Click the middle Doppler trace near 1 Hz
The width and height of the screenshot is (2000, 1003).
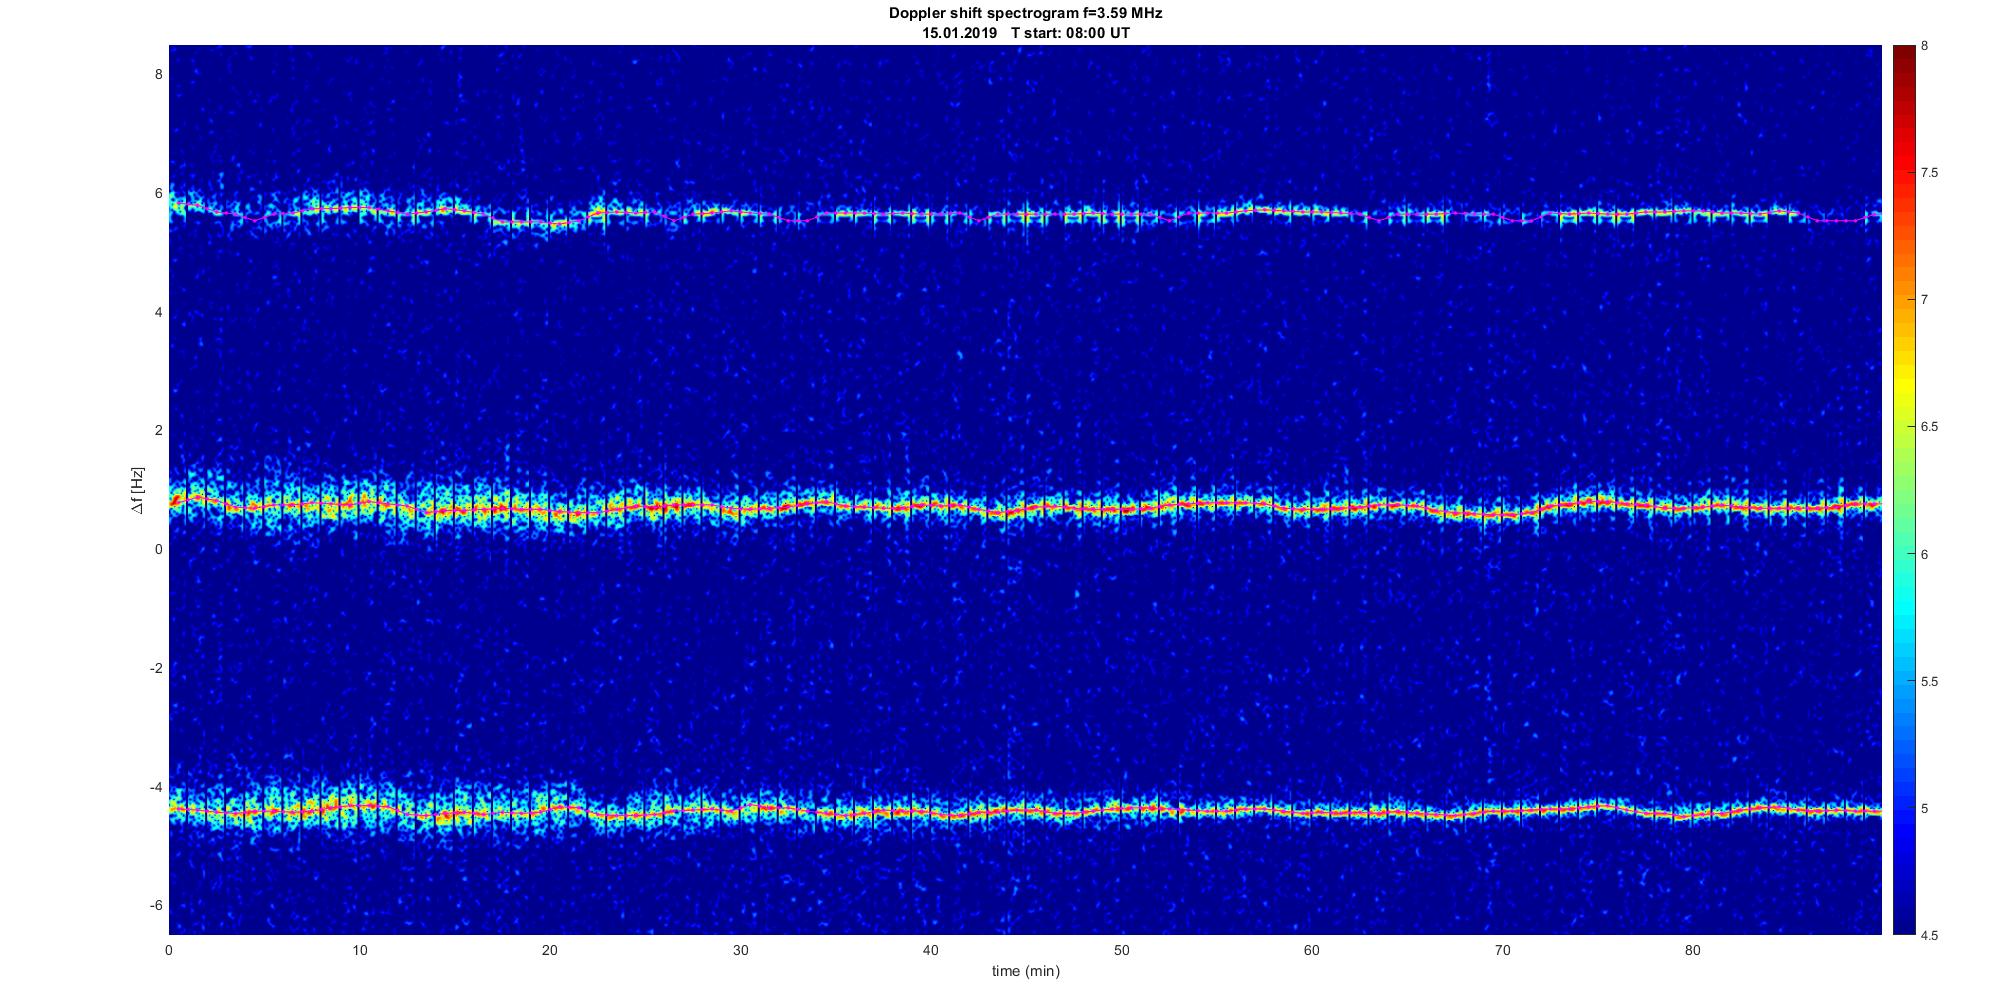pyautogui.click(x=1025, y=507)
